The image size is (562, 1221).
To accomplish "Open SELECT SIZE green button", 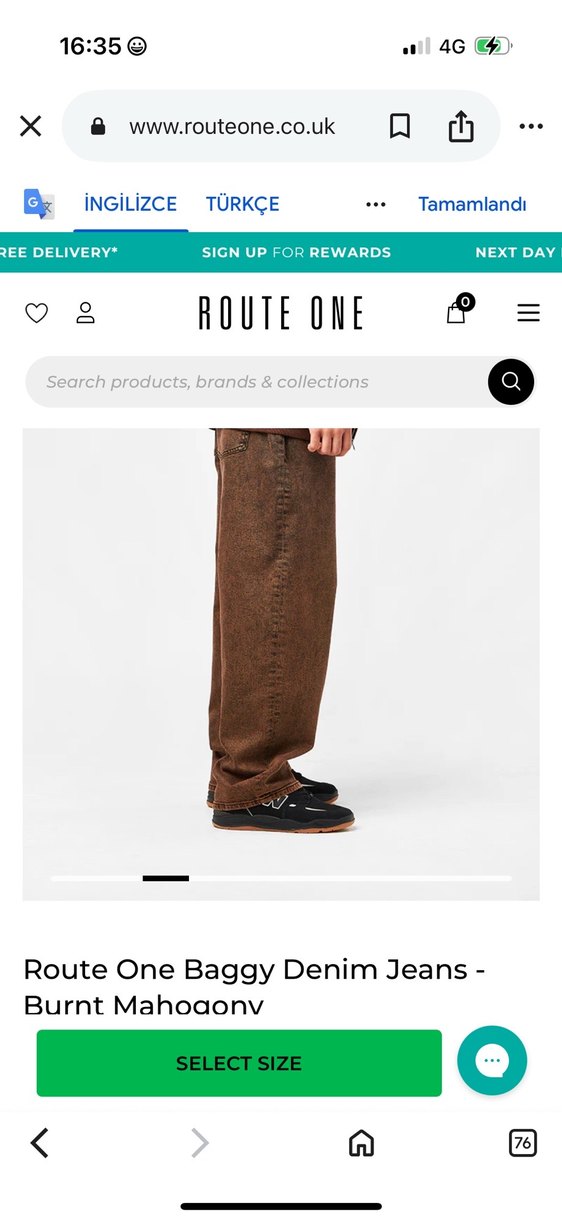I will pyautogui.click(x=239, y=1063).
